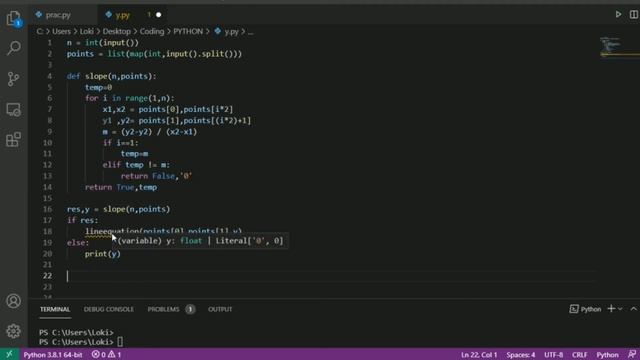Open the launch profile dropdown beside plus
This screenshot has width=640, height=360.
pos(620,309)
